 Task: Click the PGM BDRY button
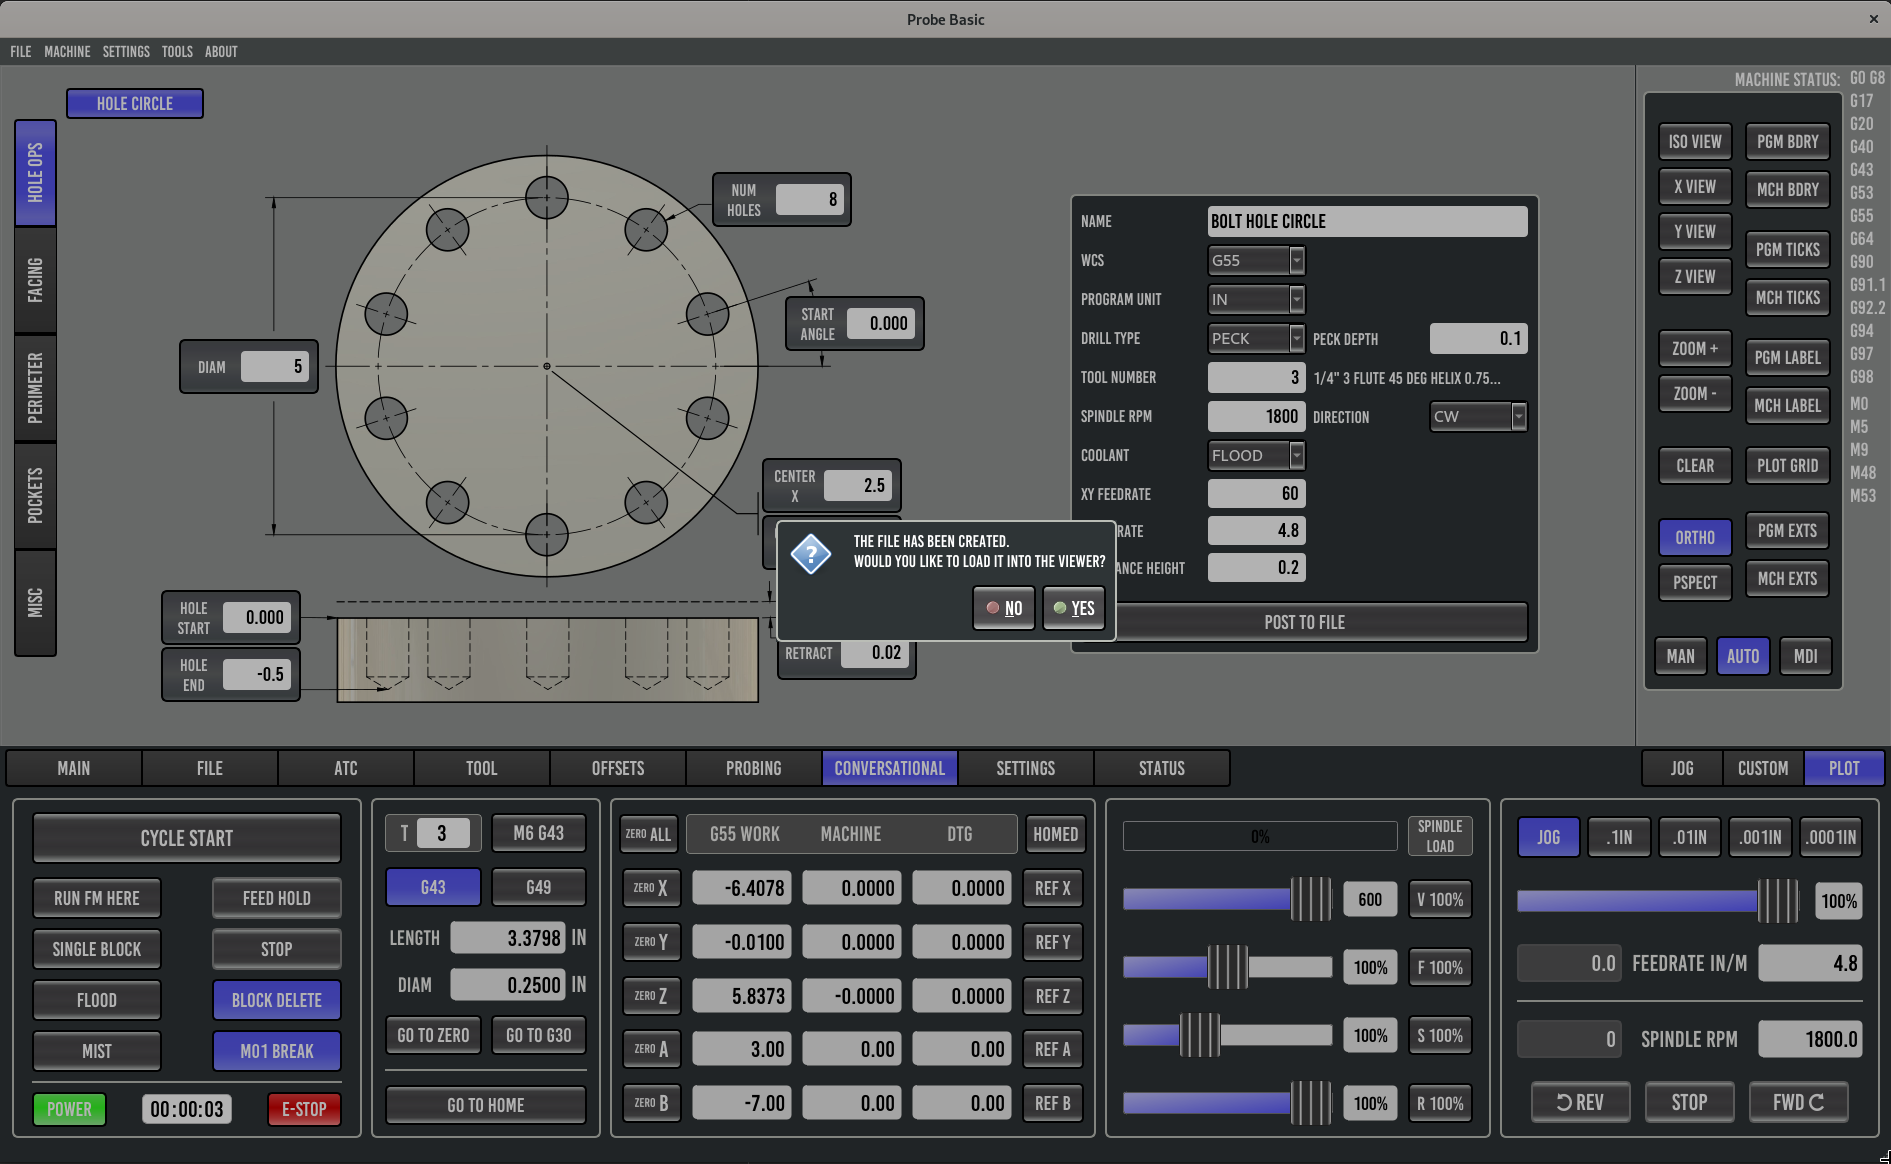click(1787, 142)
